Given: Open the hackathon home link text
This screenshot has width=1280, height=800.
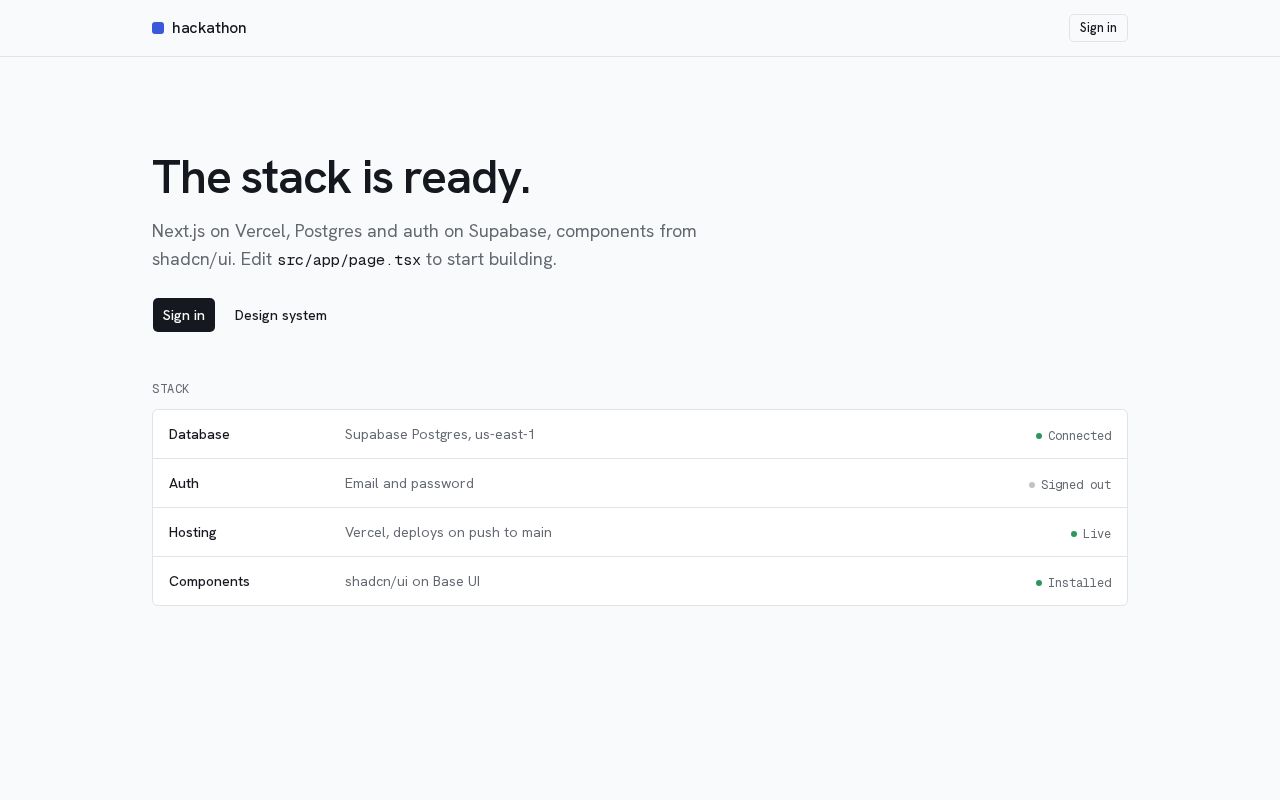Looking at the screenshot, I should click(209, 28).
